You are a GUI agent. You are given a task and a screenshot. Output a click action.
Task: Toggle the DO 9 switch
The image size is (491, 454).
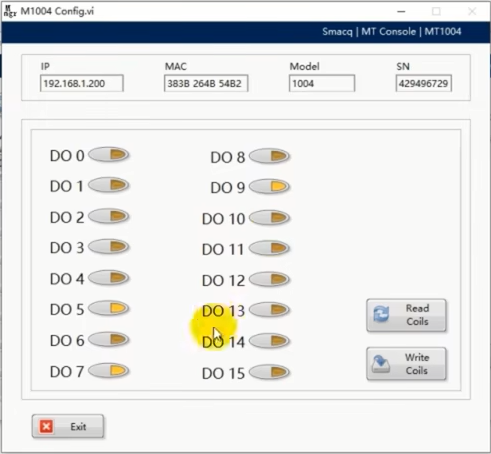tap(269, 187)
